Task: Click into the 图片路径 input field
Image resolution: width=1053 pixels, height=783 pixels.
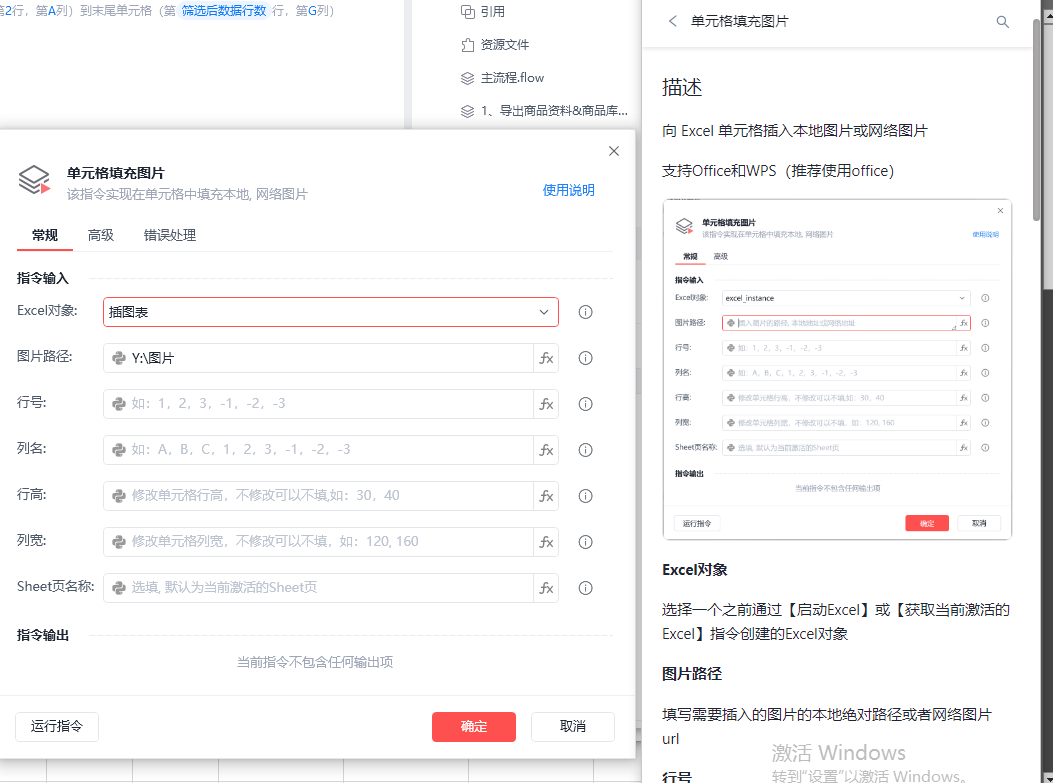Action: [x=318, y=358]
